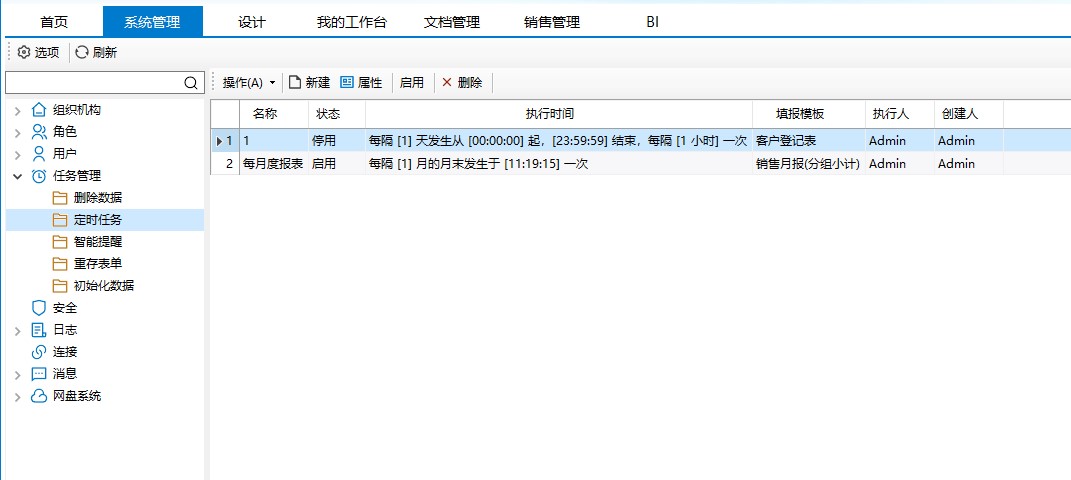Switch to the 我的工作台 tab

(x=351, y=22)
